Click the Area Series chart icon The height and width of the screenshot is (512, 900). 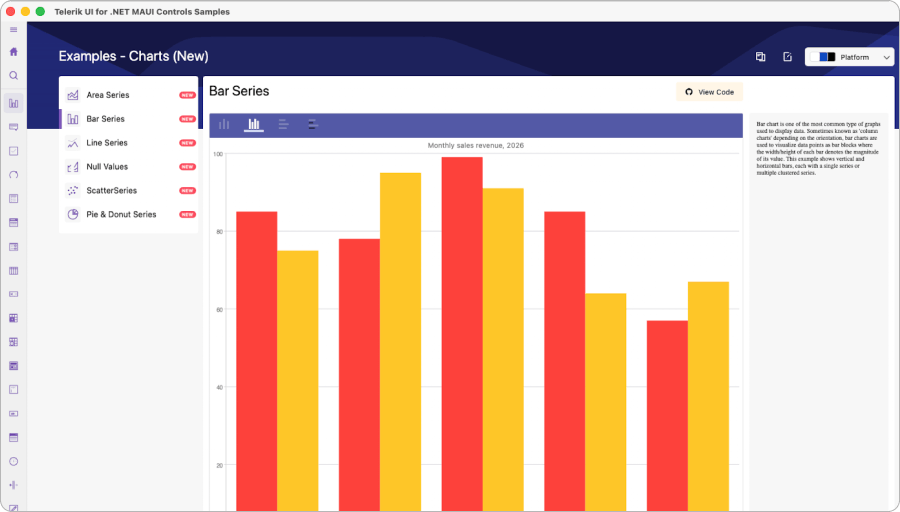(x=73, y=95)
